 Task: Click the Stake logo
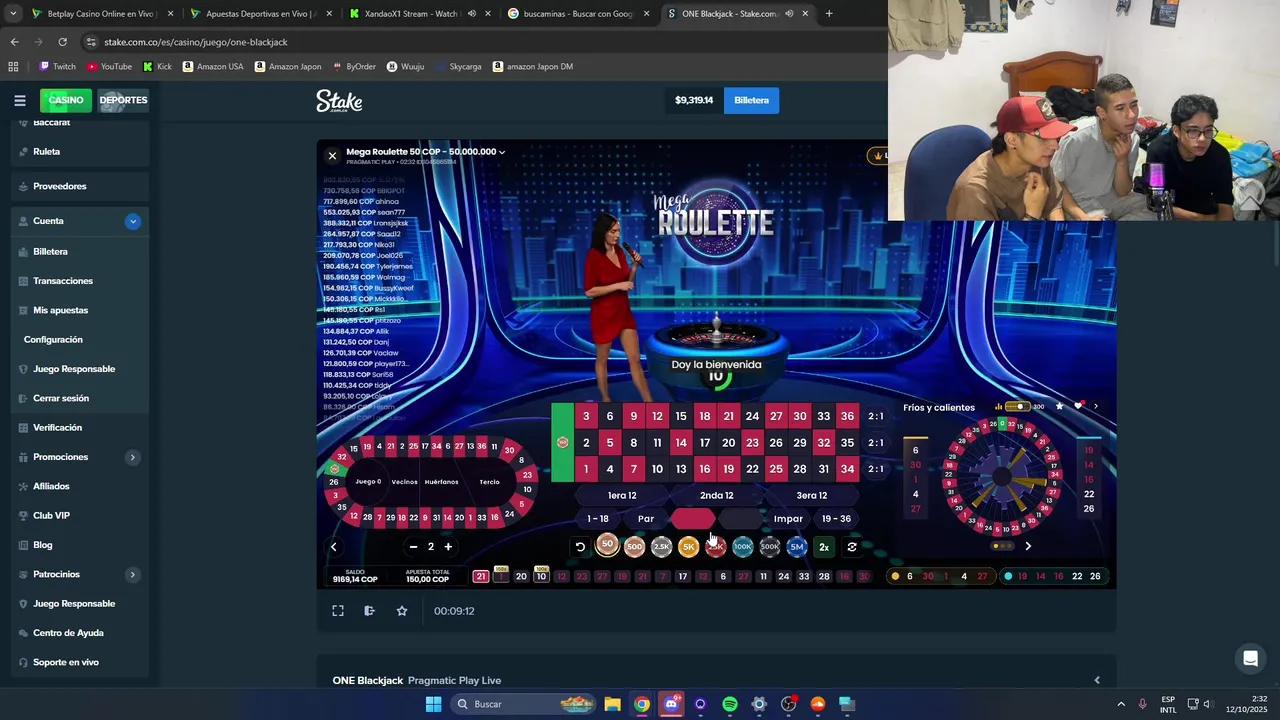point(339,101)
